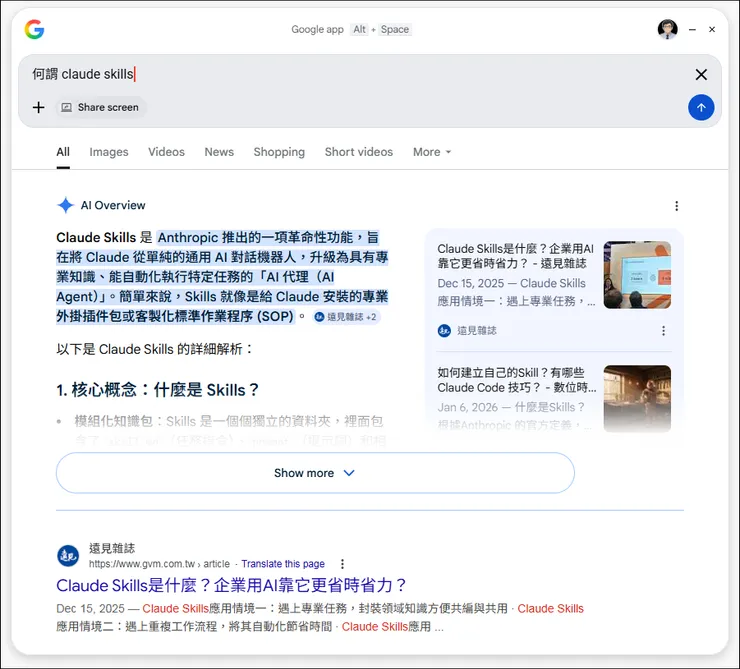740x669 pixels.
Task: Expand the More dropdown
Action: coord(432,152)
